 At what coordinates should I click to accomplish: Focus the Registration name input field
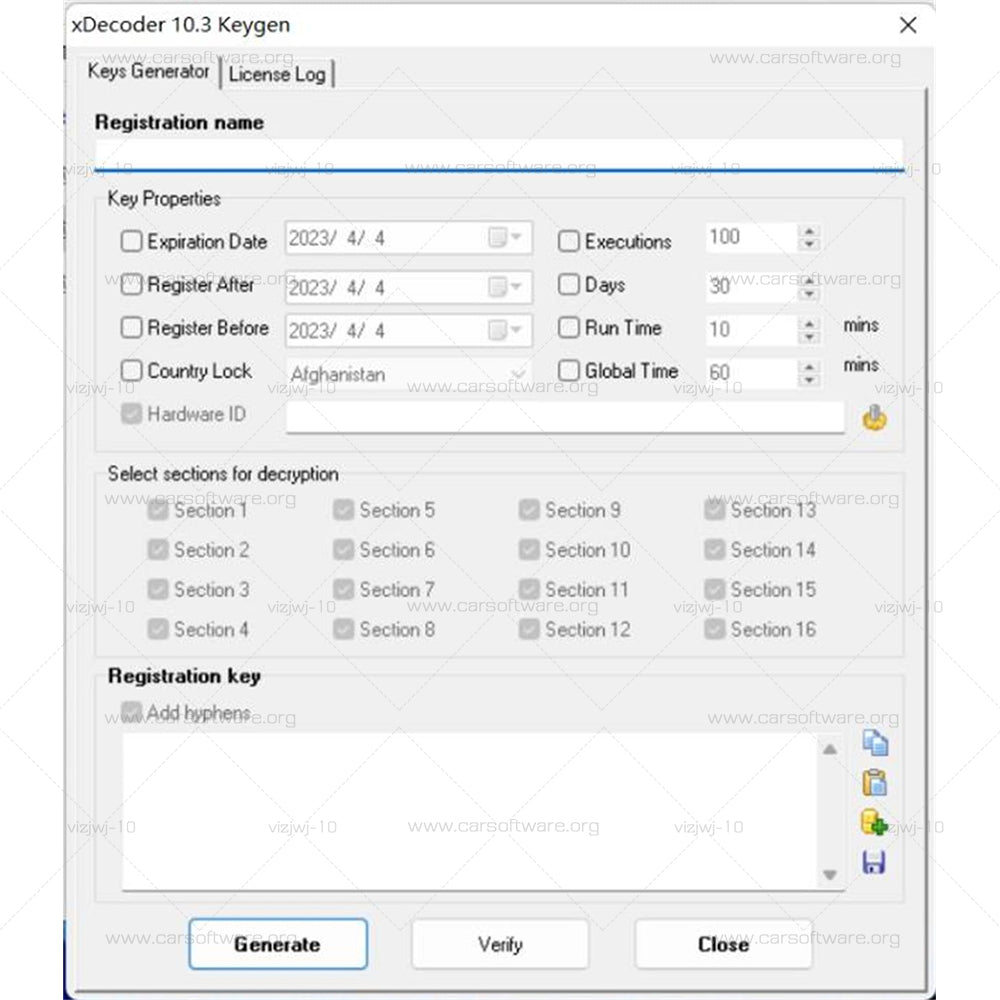click(499, 155)
